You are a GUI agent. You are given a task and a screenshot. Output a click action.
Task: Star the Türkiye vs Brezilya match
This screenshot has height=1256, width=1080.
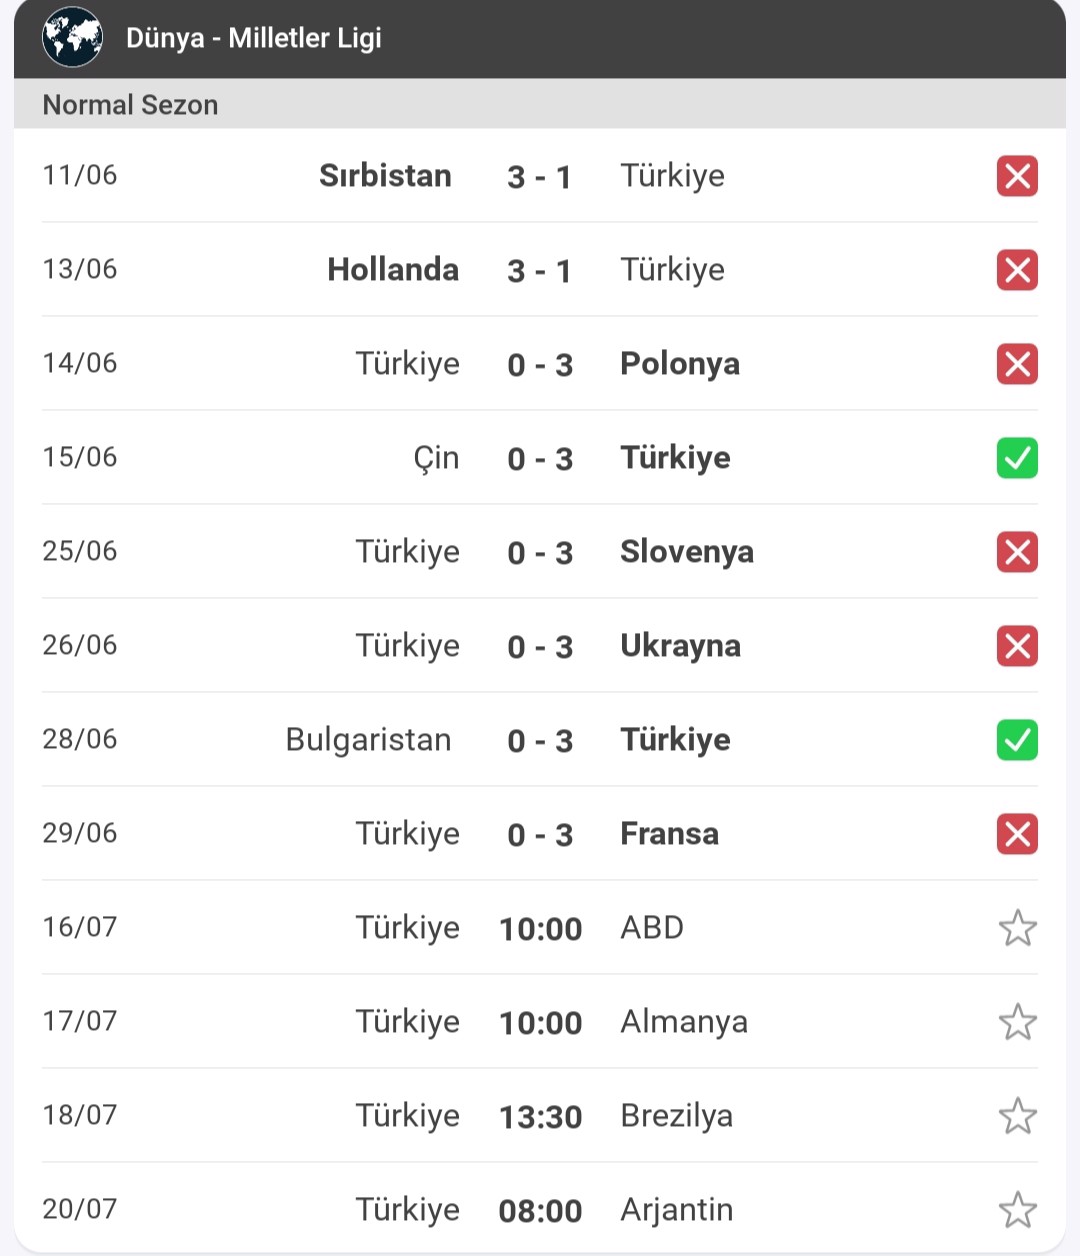coord(1017,1116)
